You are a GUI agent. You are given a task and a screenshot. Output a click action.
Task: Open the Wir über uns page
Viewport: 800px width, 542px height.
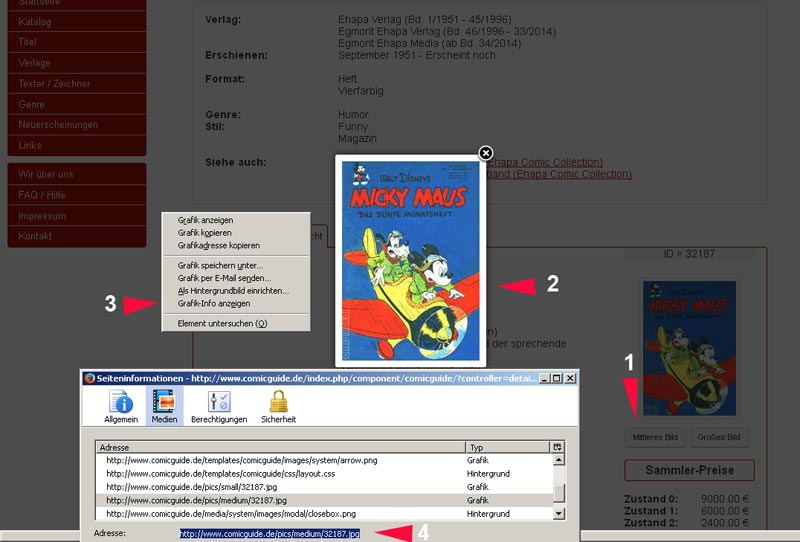point(77,174)
